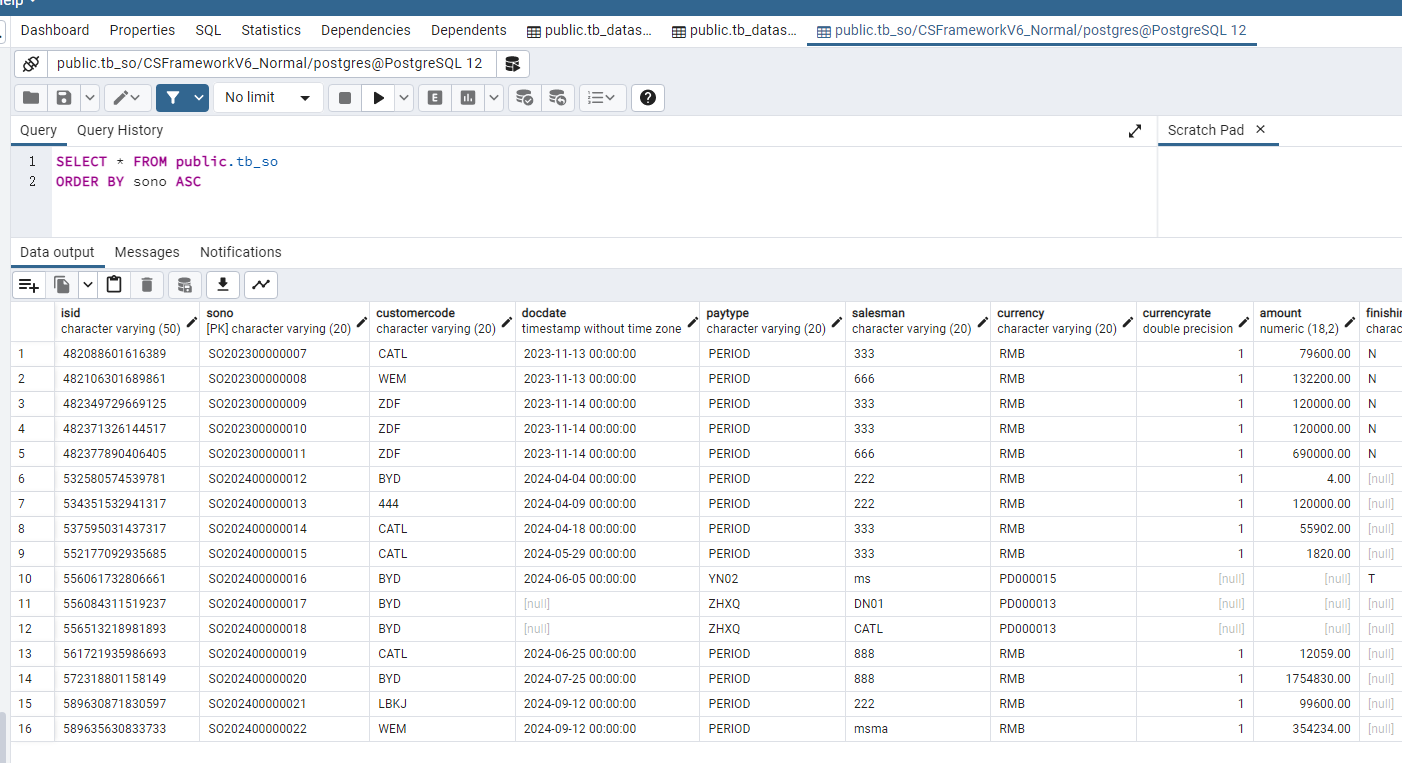This screenshot has height=763, width=1402.
Task: Stop the running query
Action: 345,97
